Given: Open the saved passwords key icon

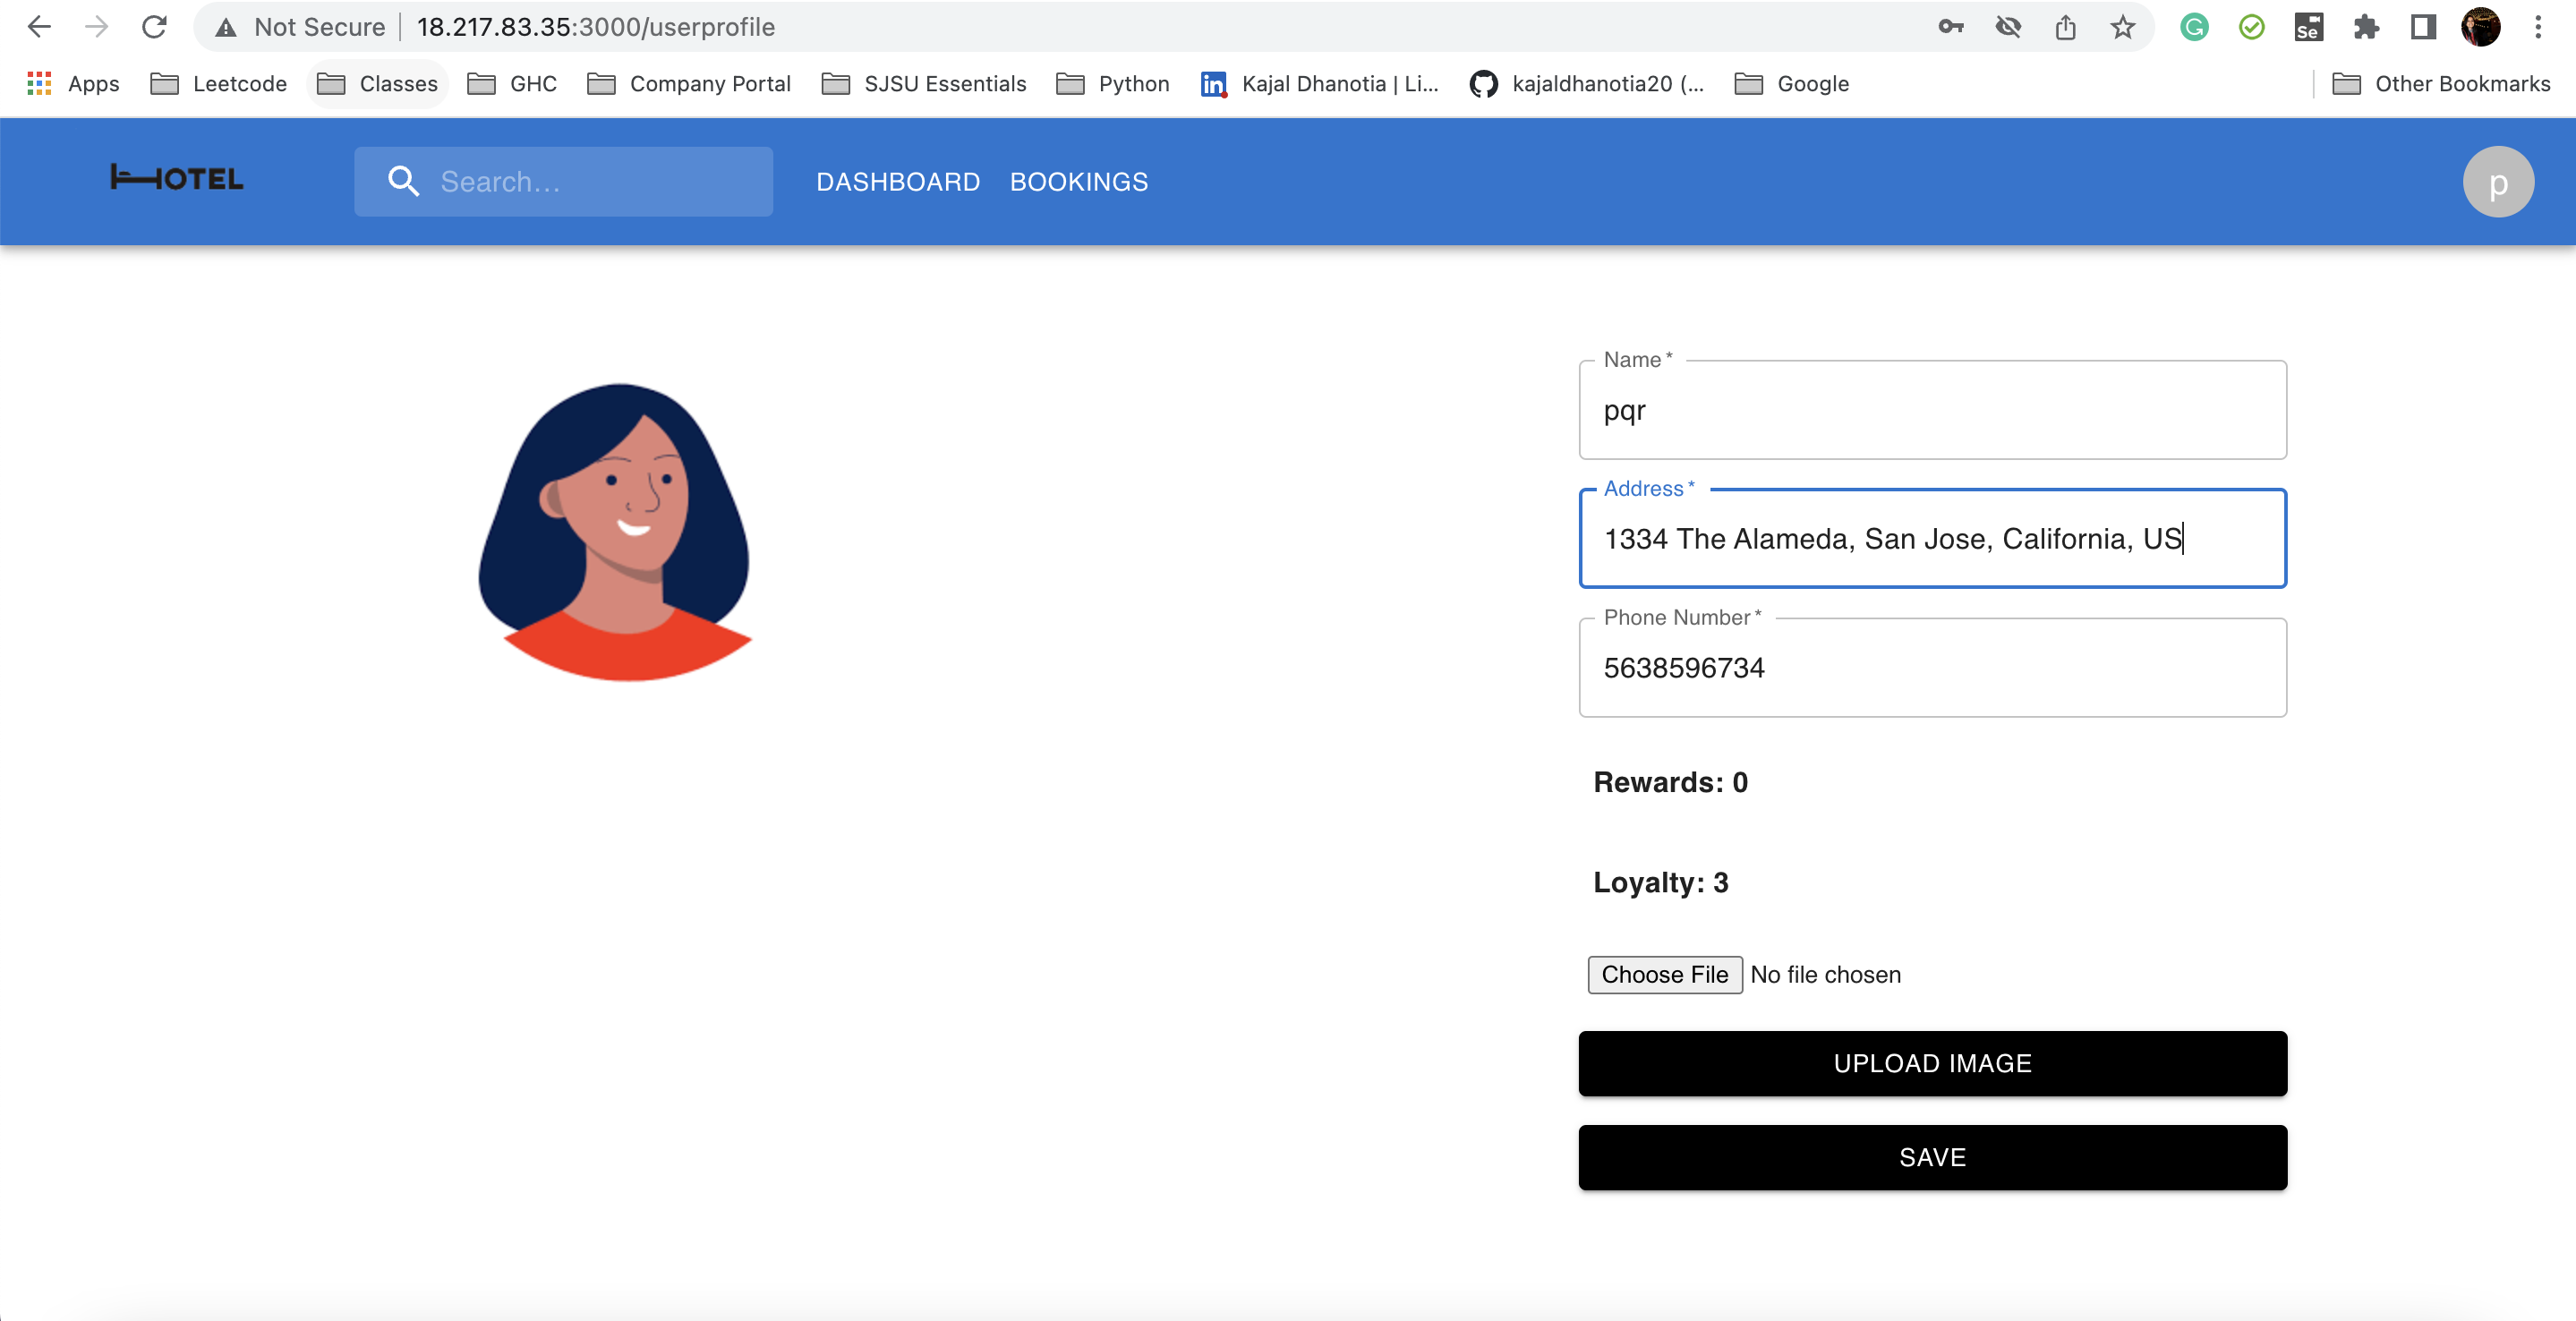Looking at the screenshot, I should (1950, 27).
